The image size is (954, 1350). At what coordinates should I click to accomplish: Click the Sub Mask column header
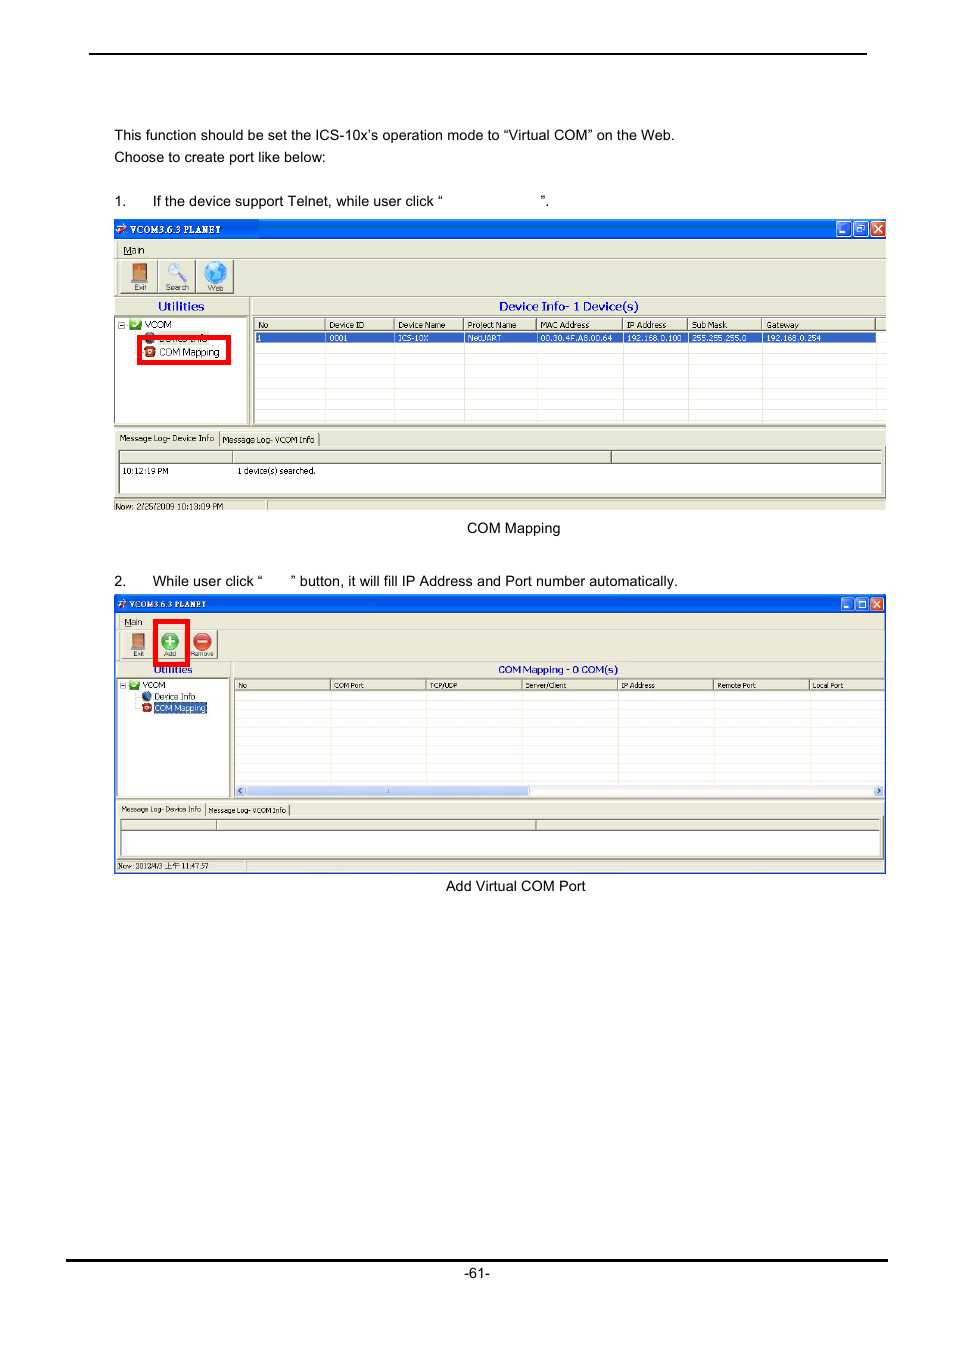(x=725, y=325)
